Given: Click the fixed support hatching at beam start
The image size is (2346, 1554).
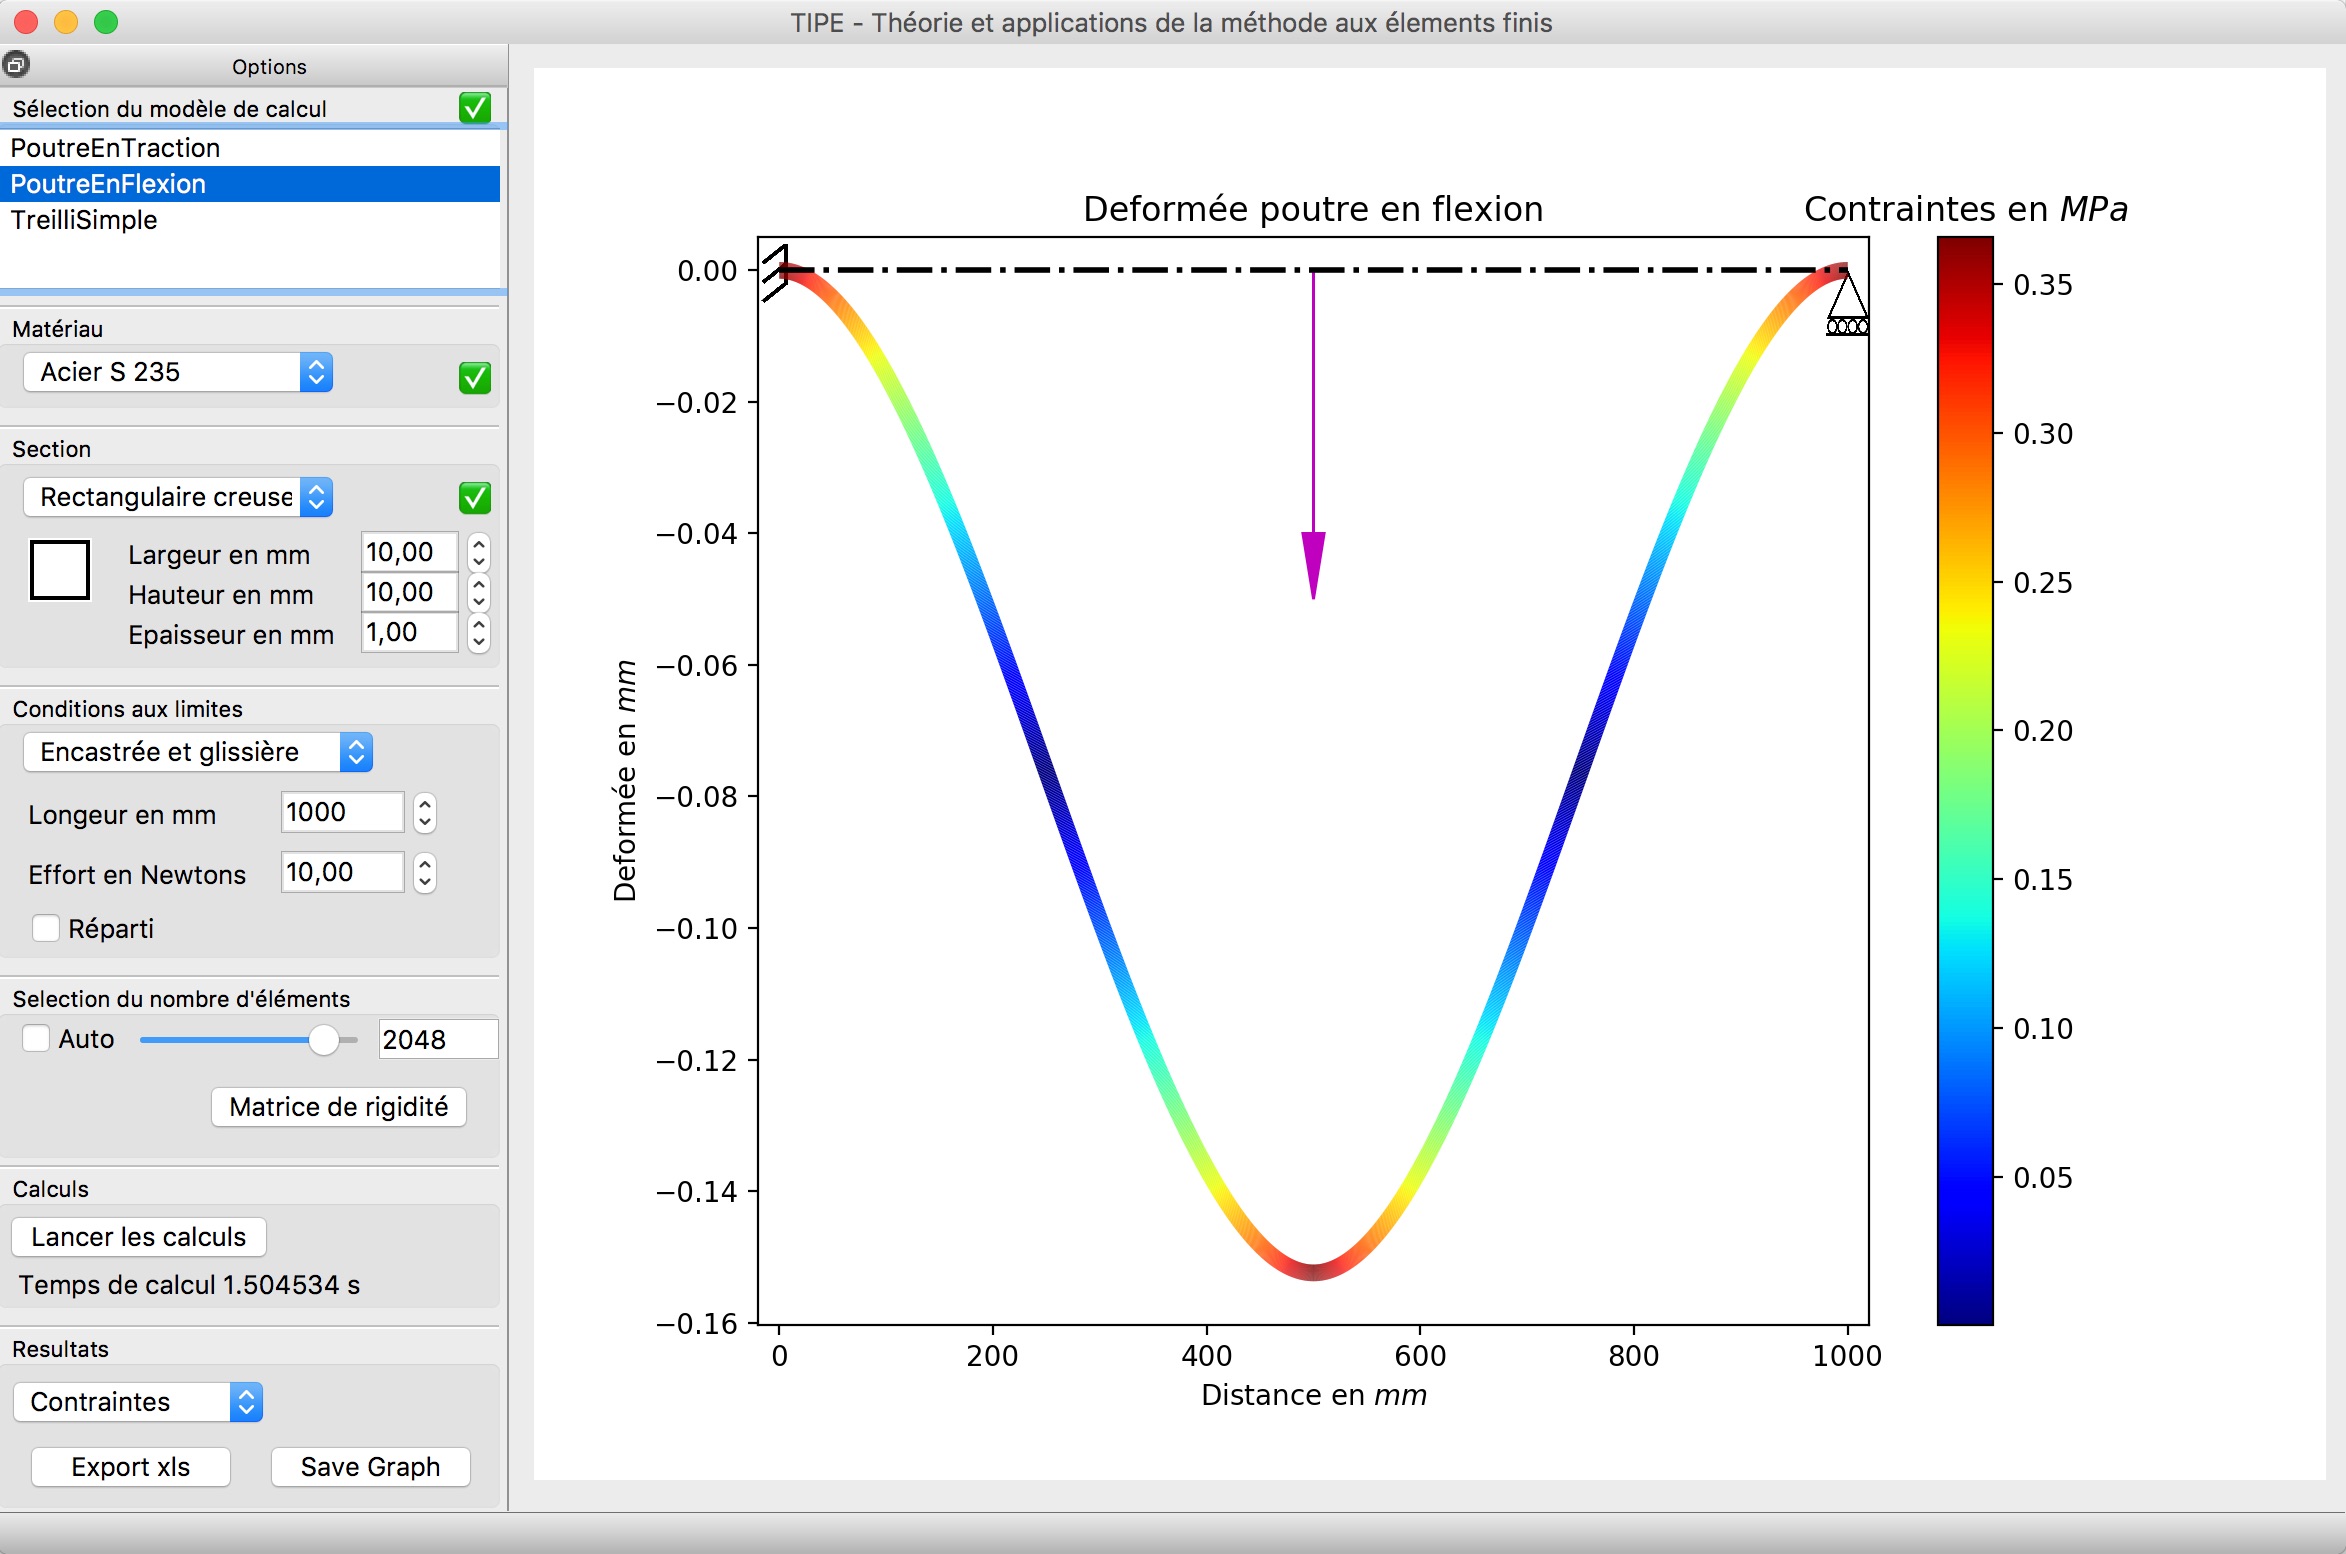Looking at the screenshot, I should click(775, 273).
